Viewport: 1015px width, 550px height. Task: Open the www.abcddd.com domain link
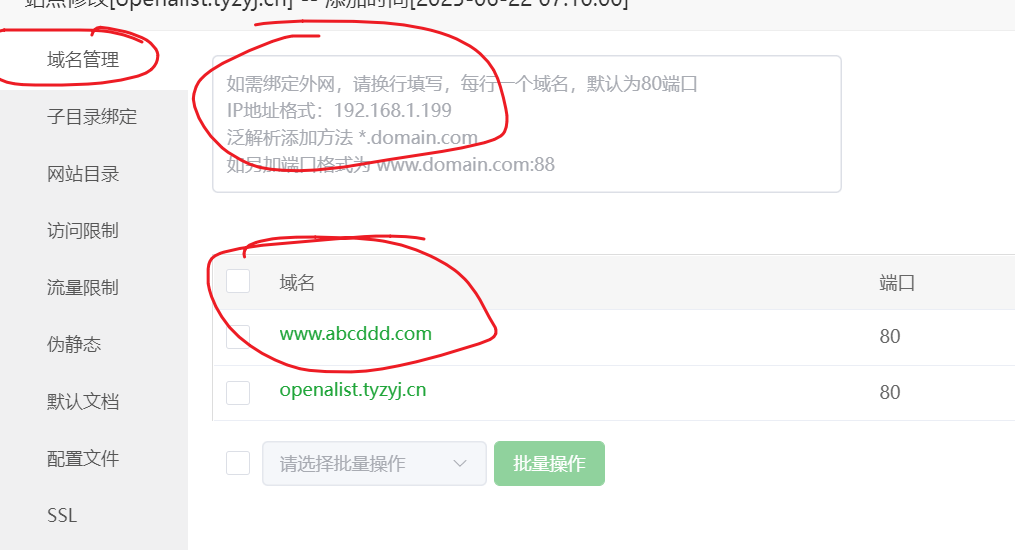355,334
